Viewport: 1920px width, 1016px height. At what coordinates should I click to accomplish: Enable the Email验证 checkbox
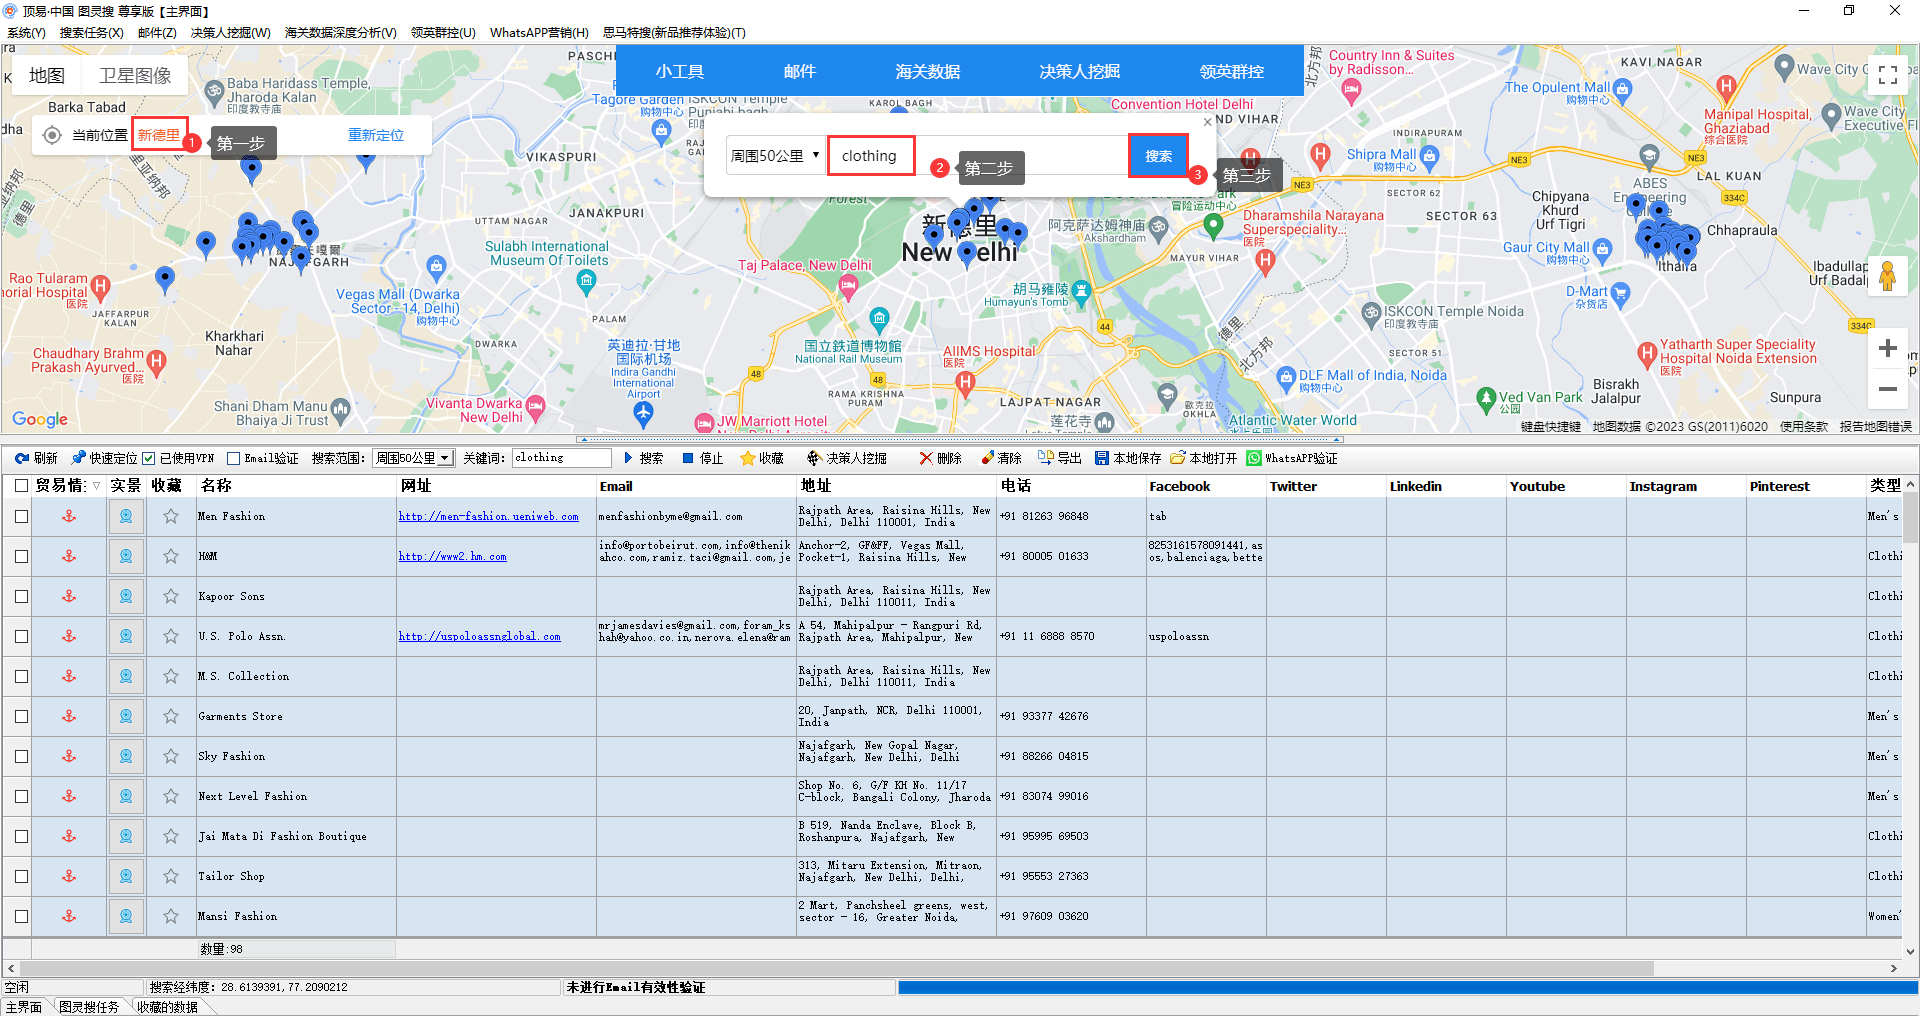pyautogui.click(x=234, y=458)
